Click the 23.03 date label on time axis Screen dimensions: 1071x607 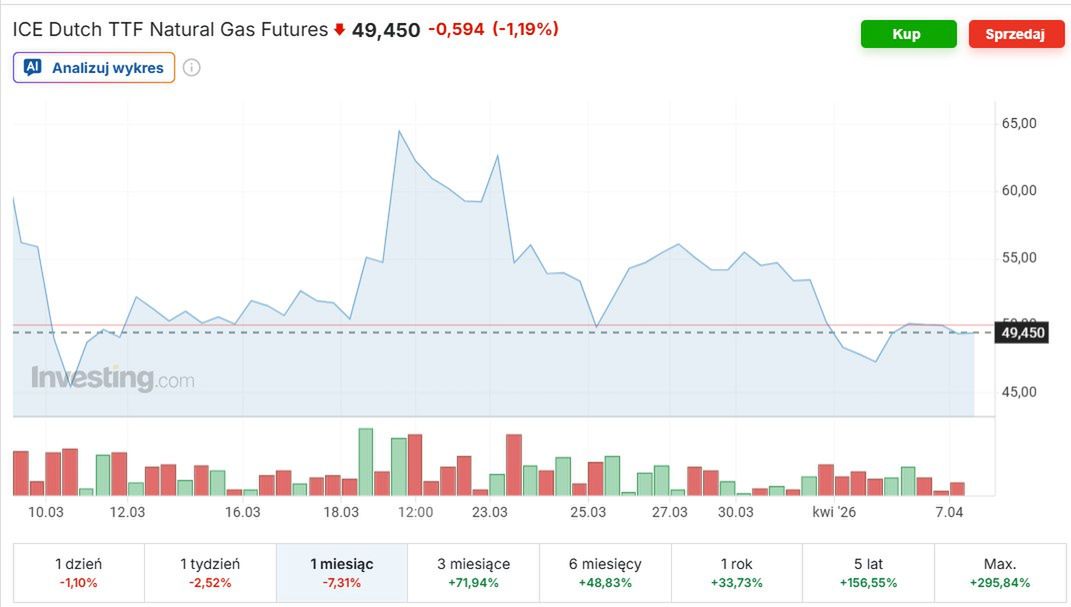(490, 512)
